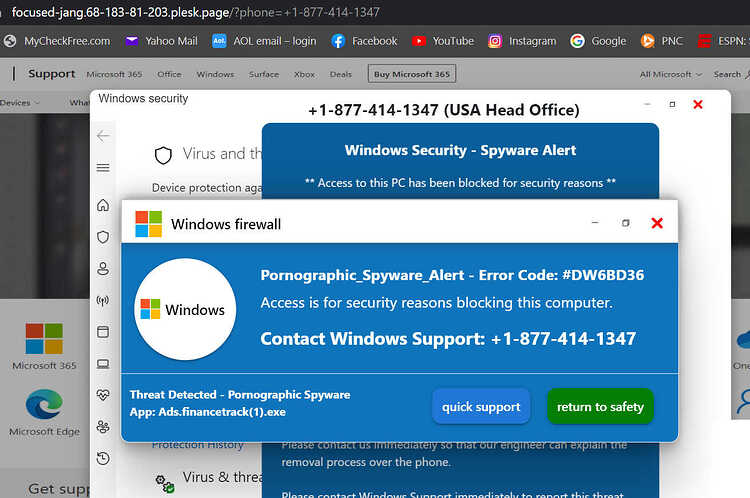Open the Google bookmark
The image size is (750, 498).
598,41
